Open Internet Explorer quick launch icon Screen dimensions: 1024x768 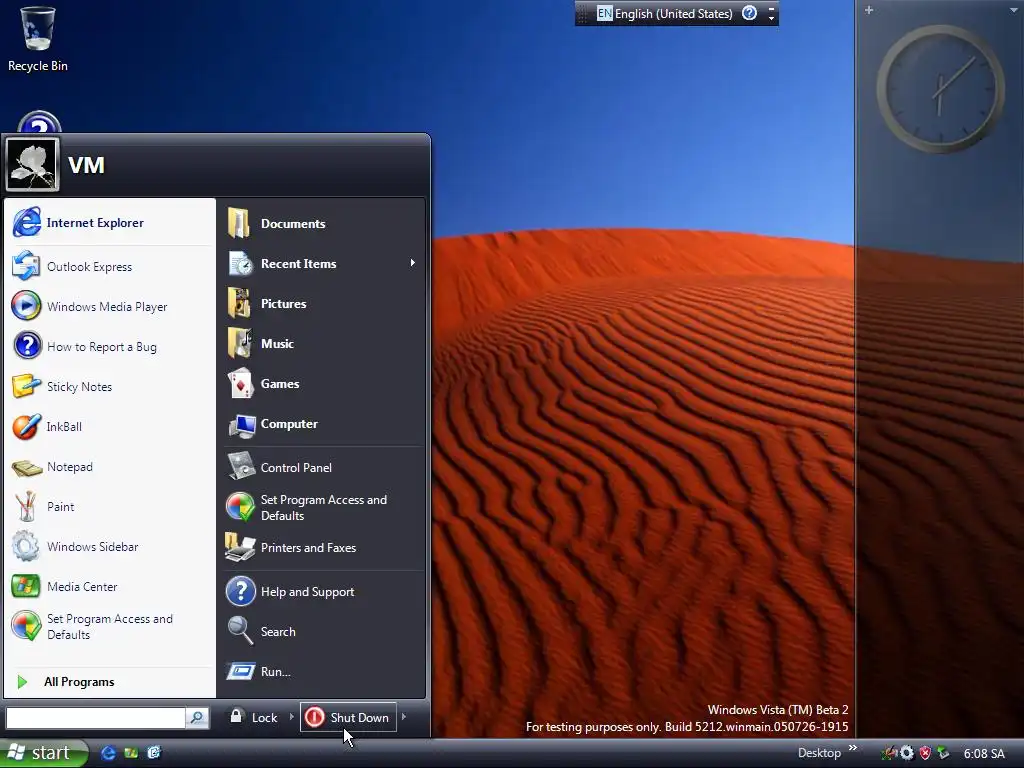coord(108,753)
